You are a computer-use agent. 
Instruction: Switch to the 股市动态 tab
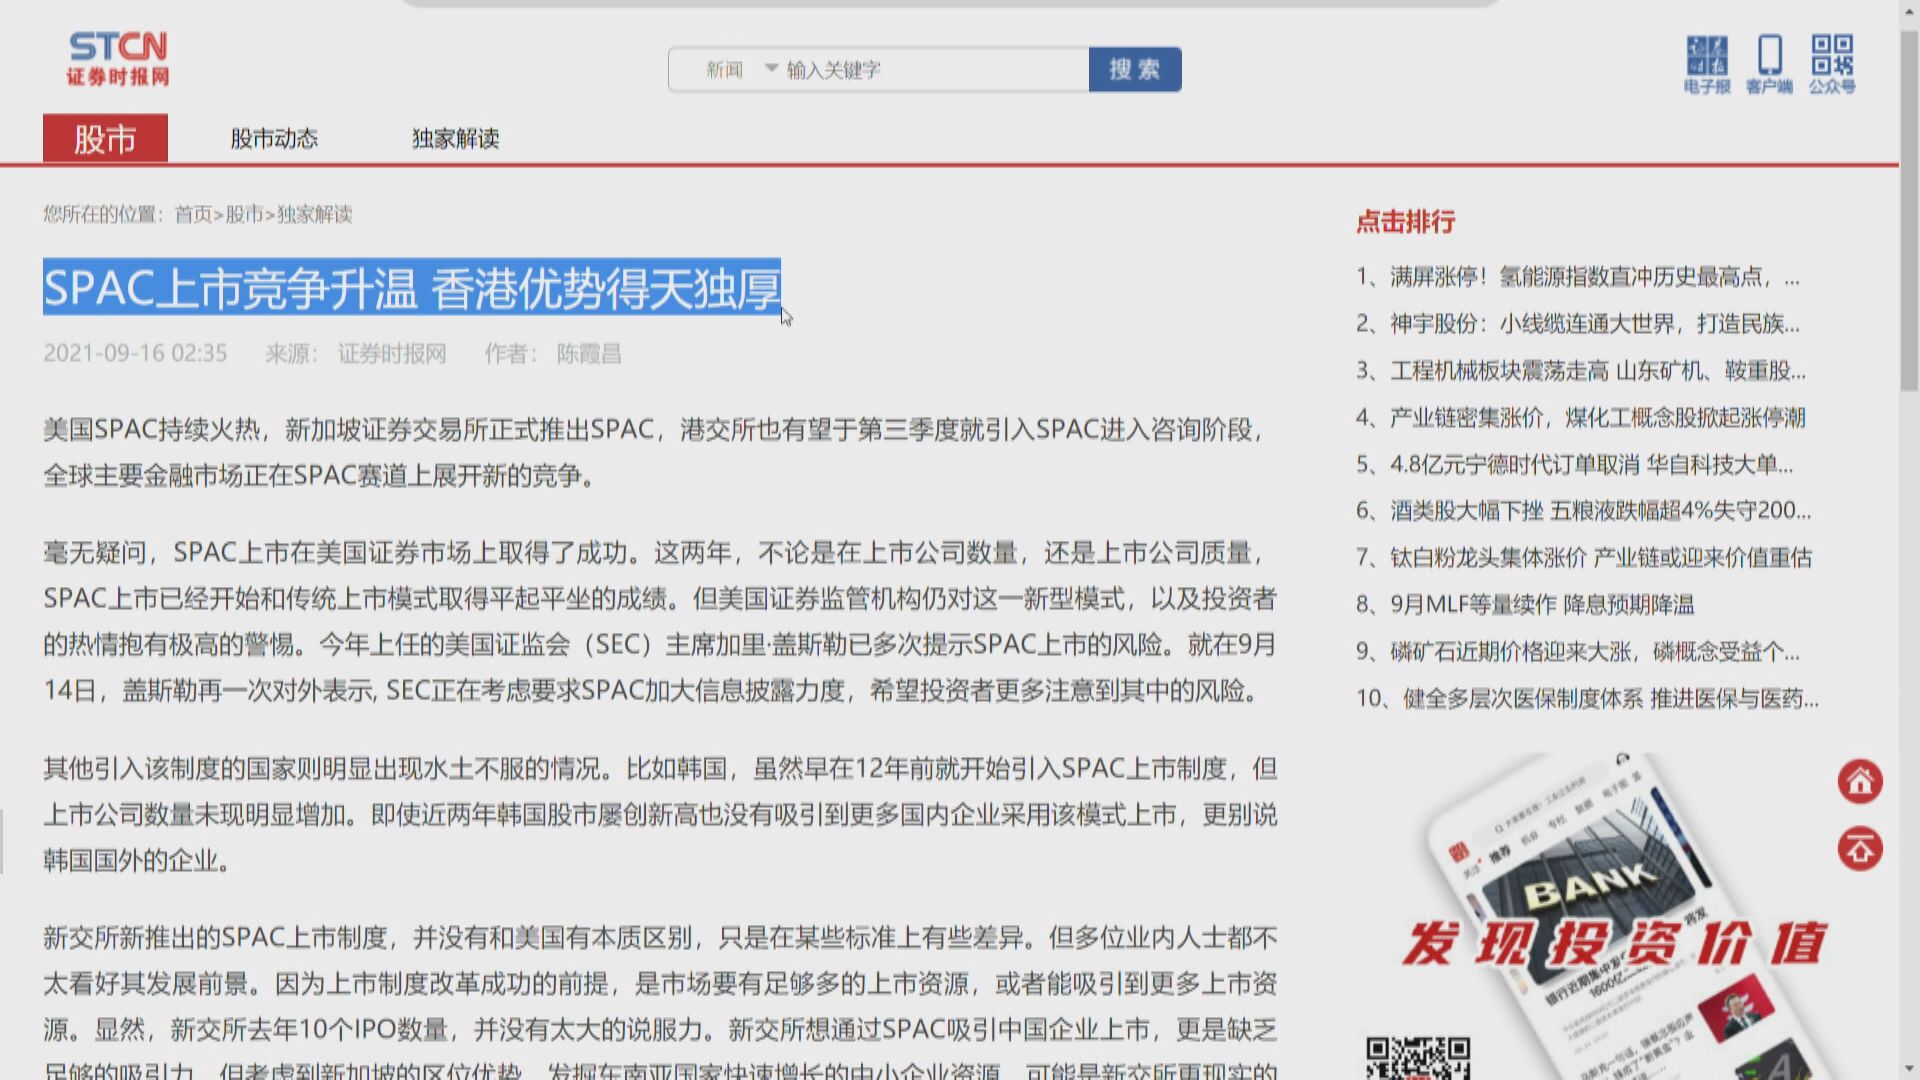point(276,139)
